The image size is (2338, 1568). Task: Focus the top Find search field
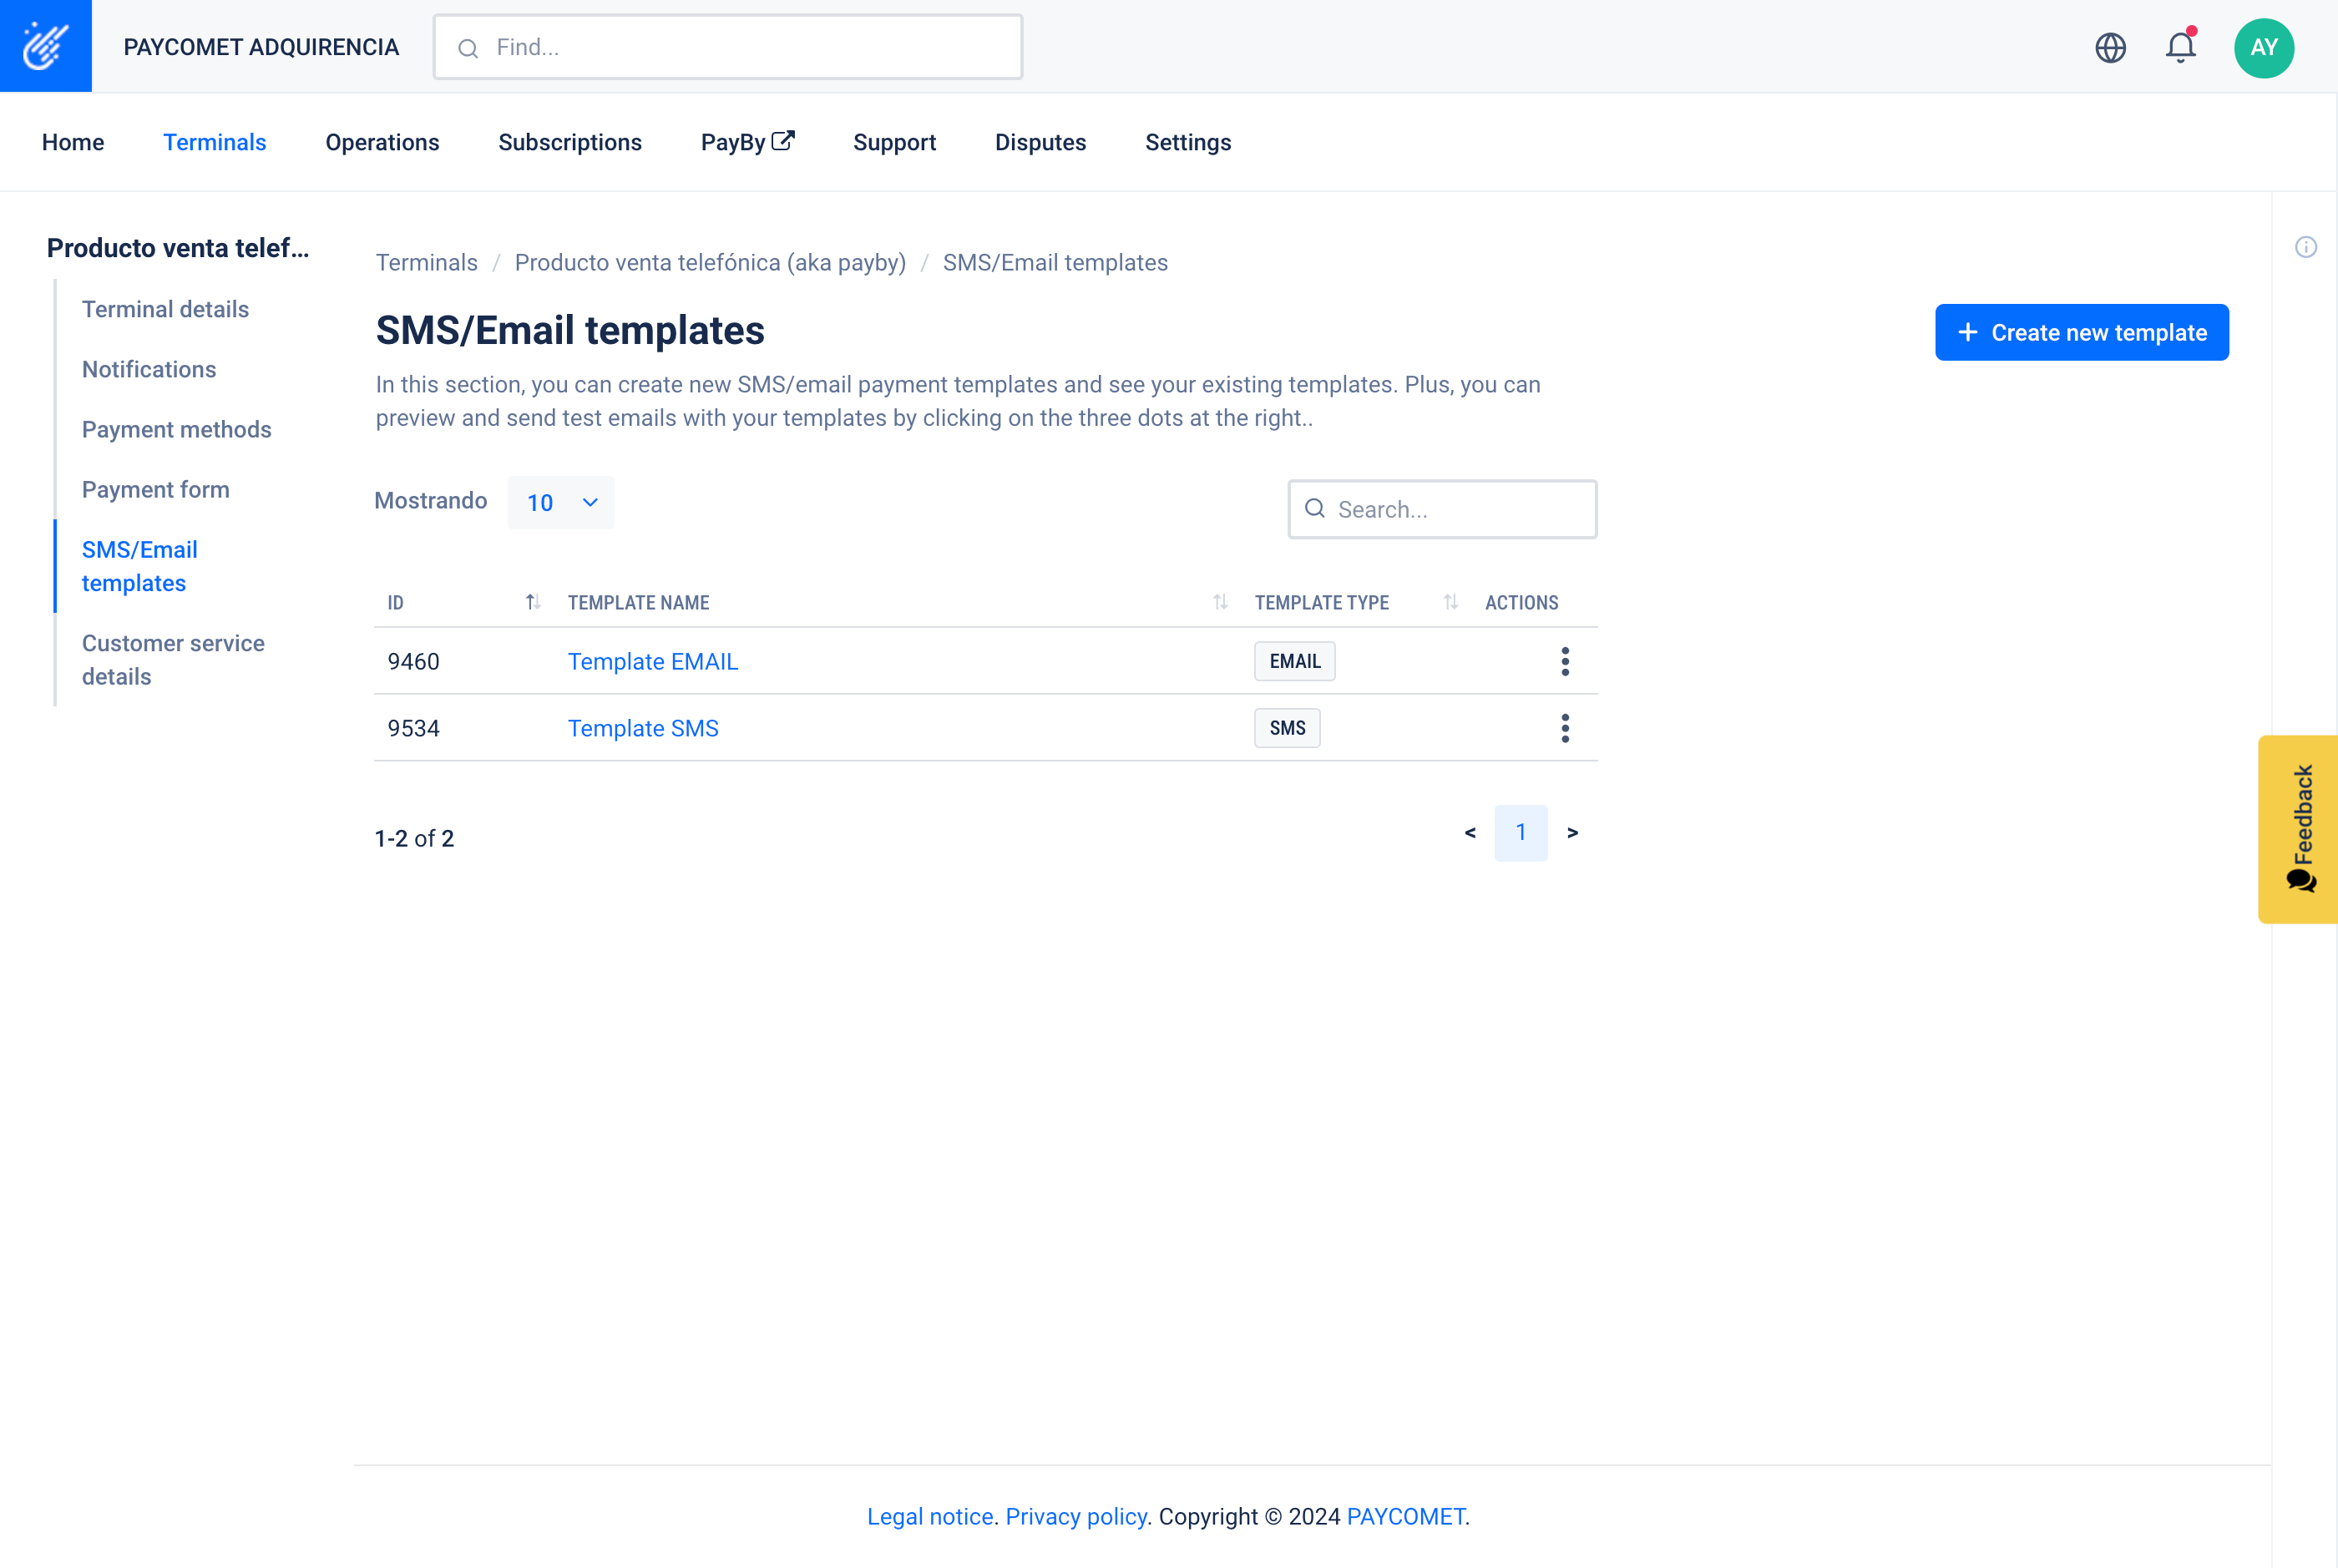pyautogui.click(x=728, y=47)
